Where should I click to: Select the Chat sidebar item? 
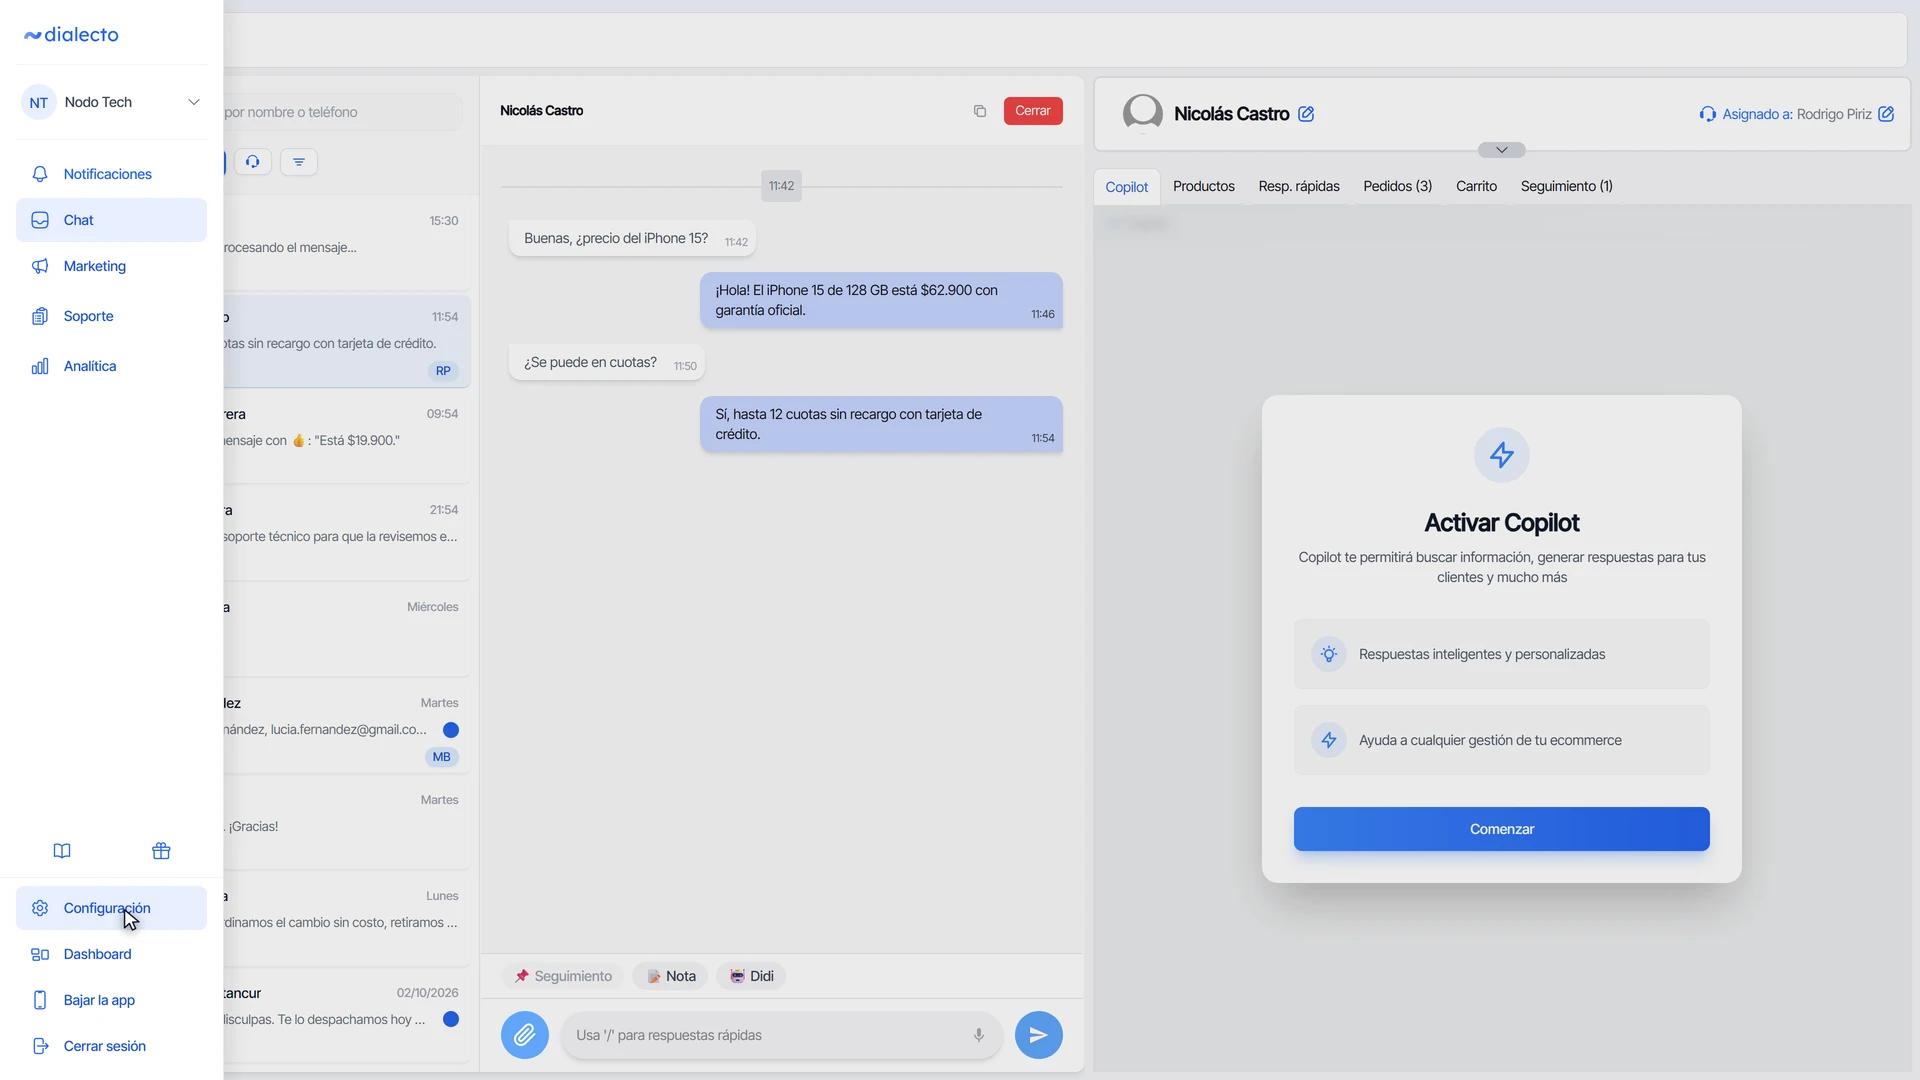(111, 220)
